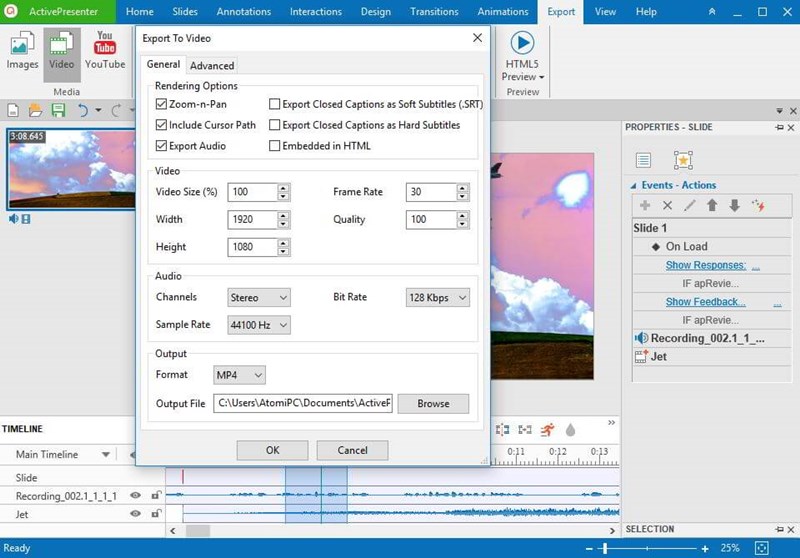Save project with green disk icon
800x558 pixels.
(58, 110)
